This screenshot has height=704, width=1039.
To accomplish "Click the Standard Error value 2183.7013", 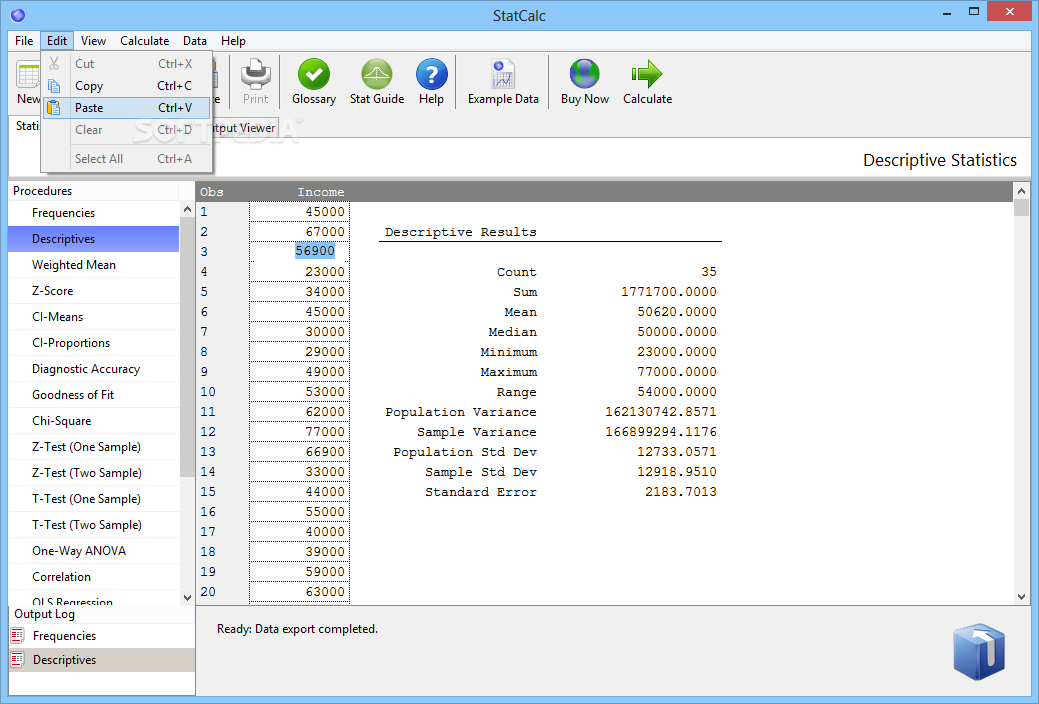I will 681,492.
